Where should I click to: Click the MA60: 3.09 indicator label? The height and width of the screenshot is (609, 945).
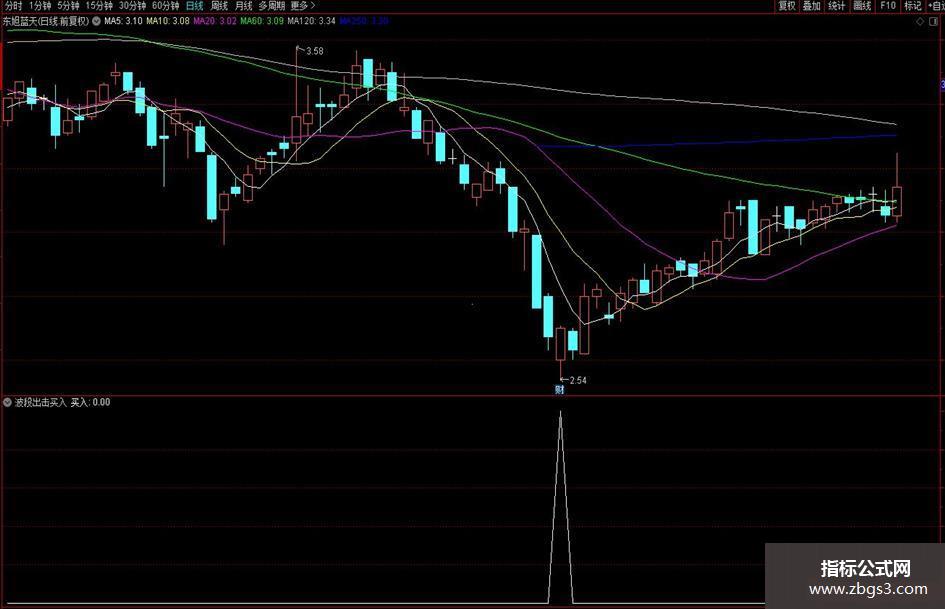click(x=262, y=21)
